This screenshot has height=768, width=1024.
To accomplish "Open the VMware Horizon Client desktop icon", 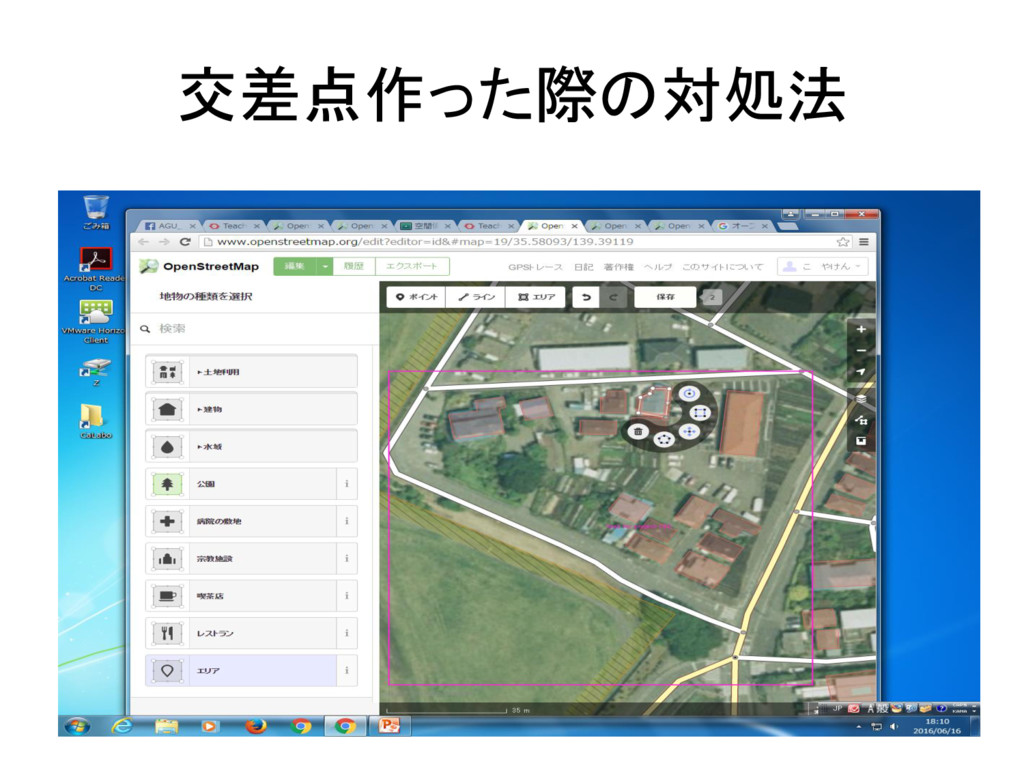I will (x=95, y=322).
